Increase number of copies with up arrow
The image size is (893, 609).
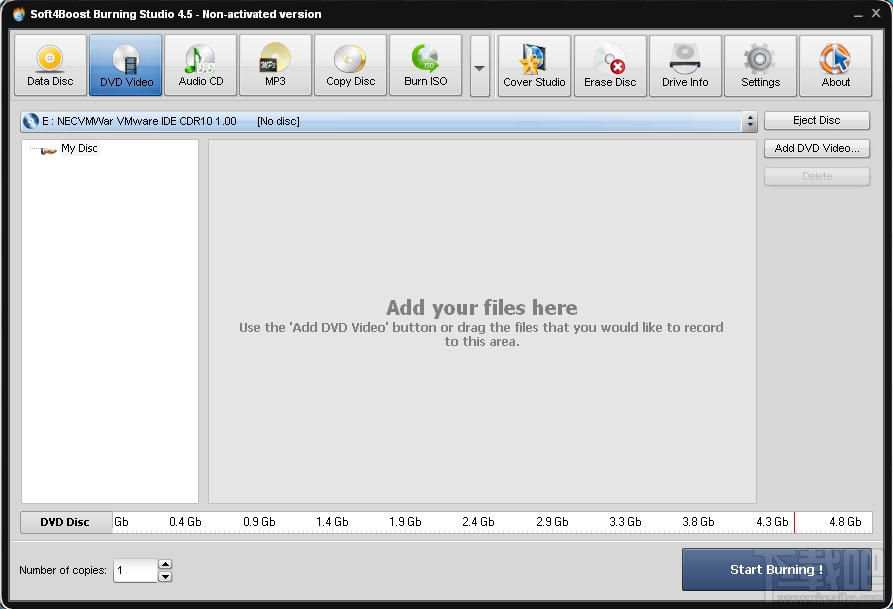165,565
